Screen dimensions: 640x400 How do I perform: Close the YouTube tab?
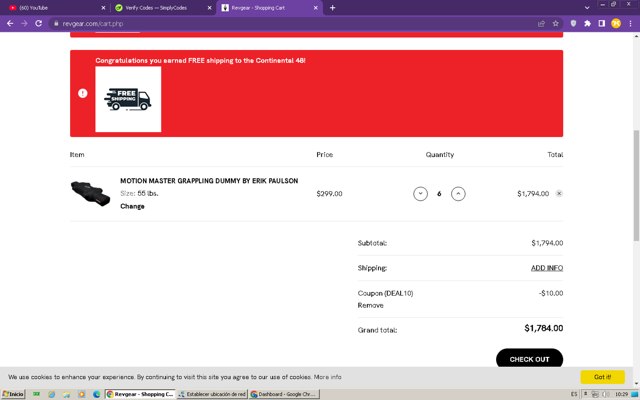pos(103,8)
